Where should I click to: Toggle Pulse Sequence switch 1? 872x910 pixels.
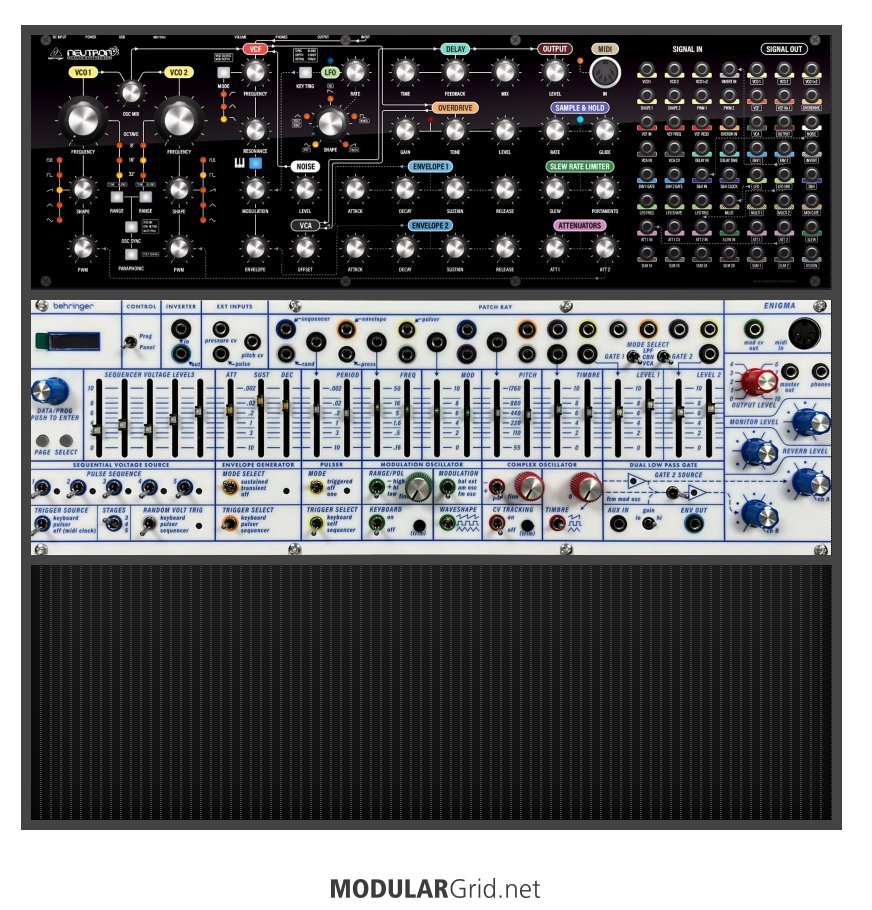41,489
